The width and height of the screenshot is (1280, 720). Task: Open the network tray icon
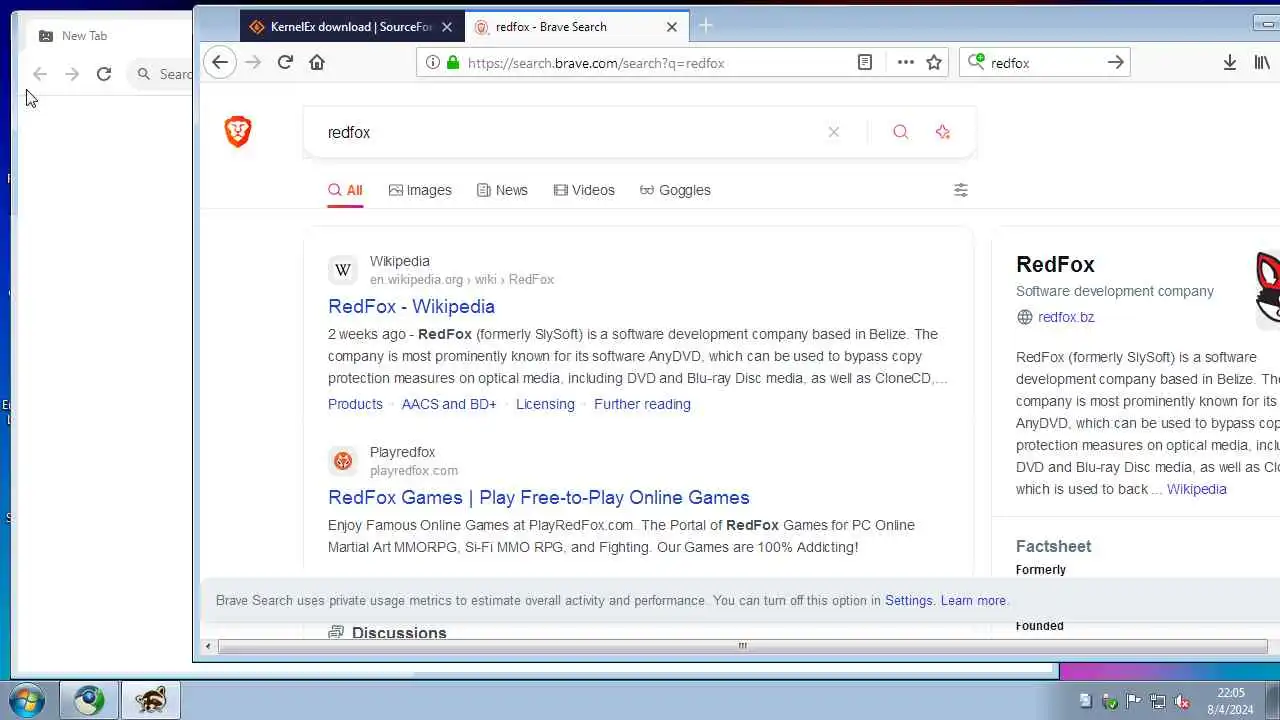(x=1157, y=701)
